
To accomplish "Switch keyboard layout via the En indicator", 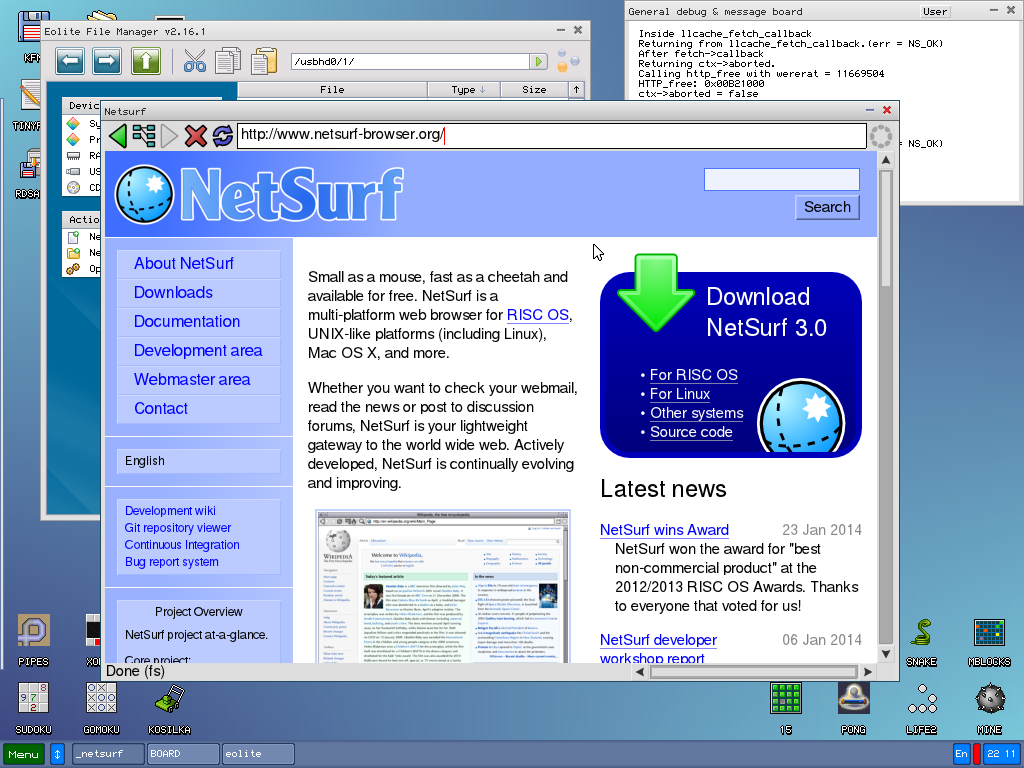I will tap(961, 754).
